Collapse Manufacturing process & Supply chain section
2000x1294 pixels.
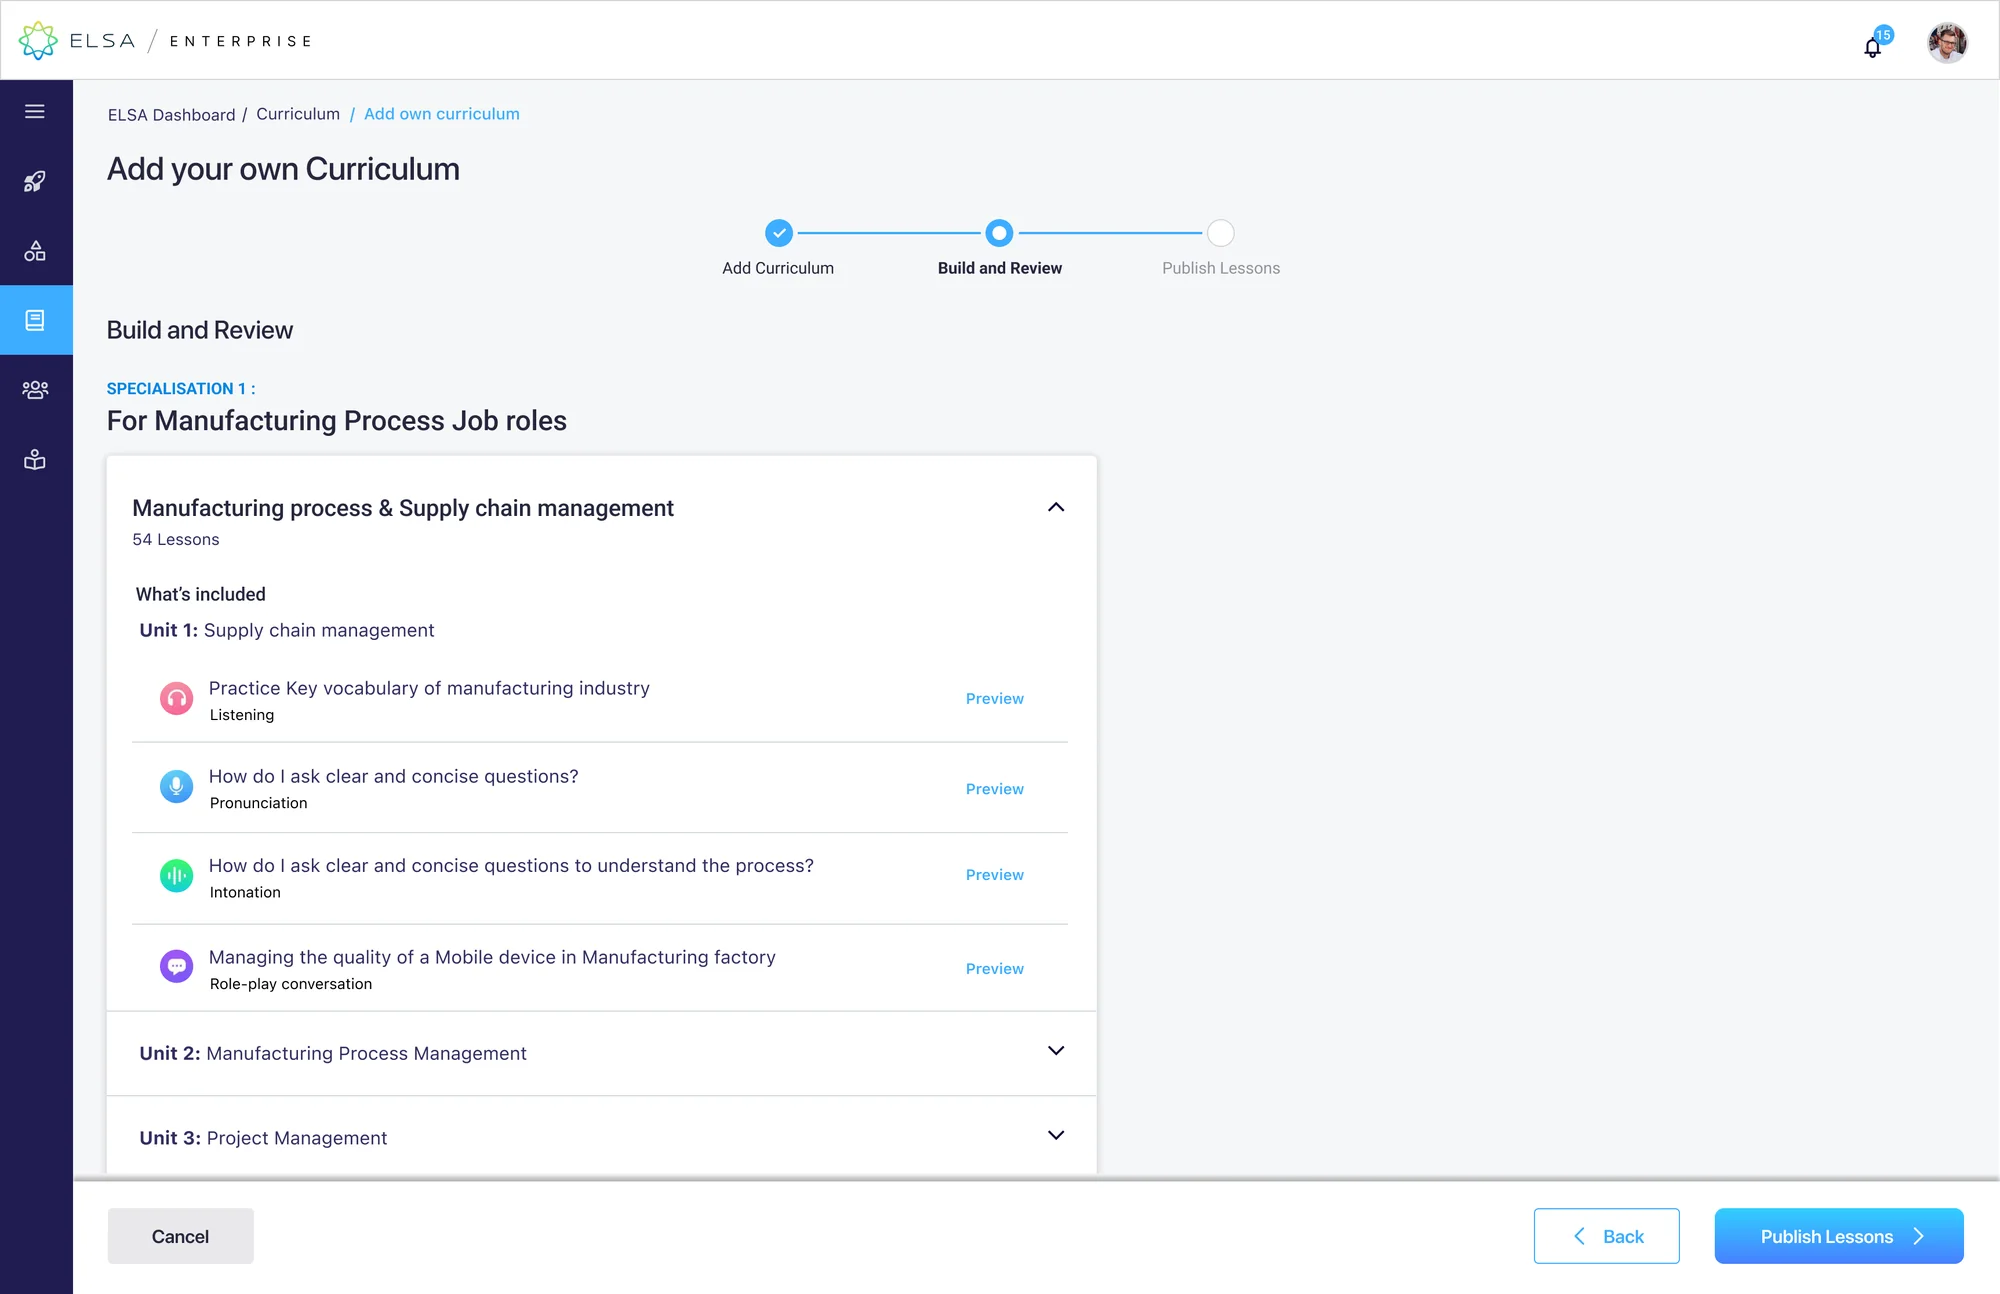1056,507
